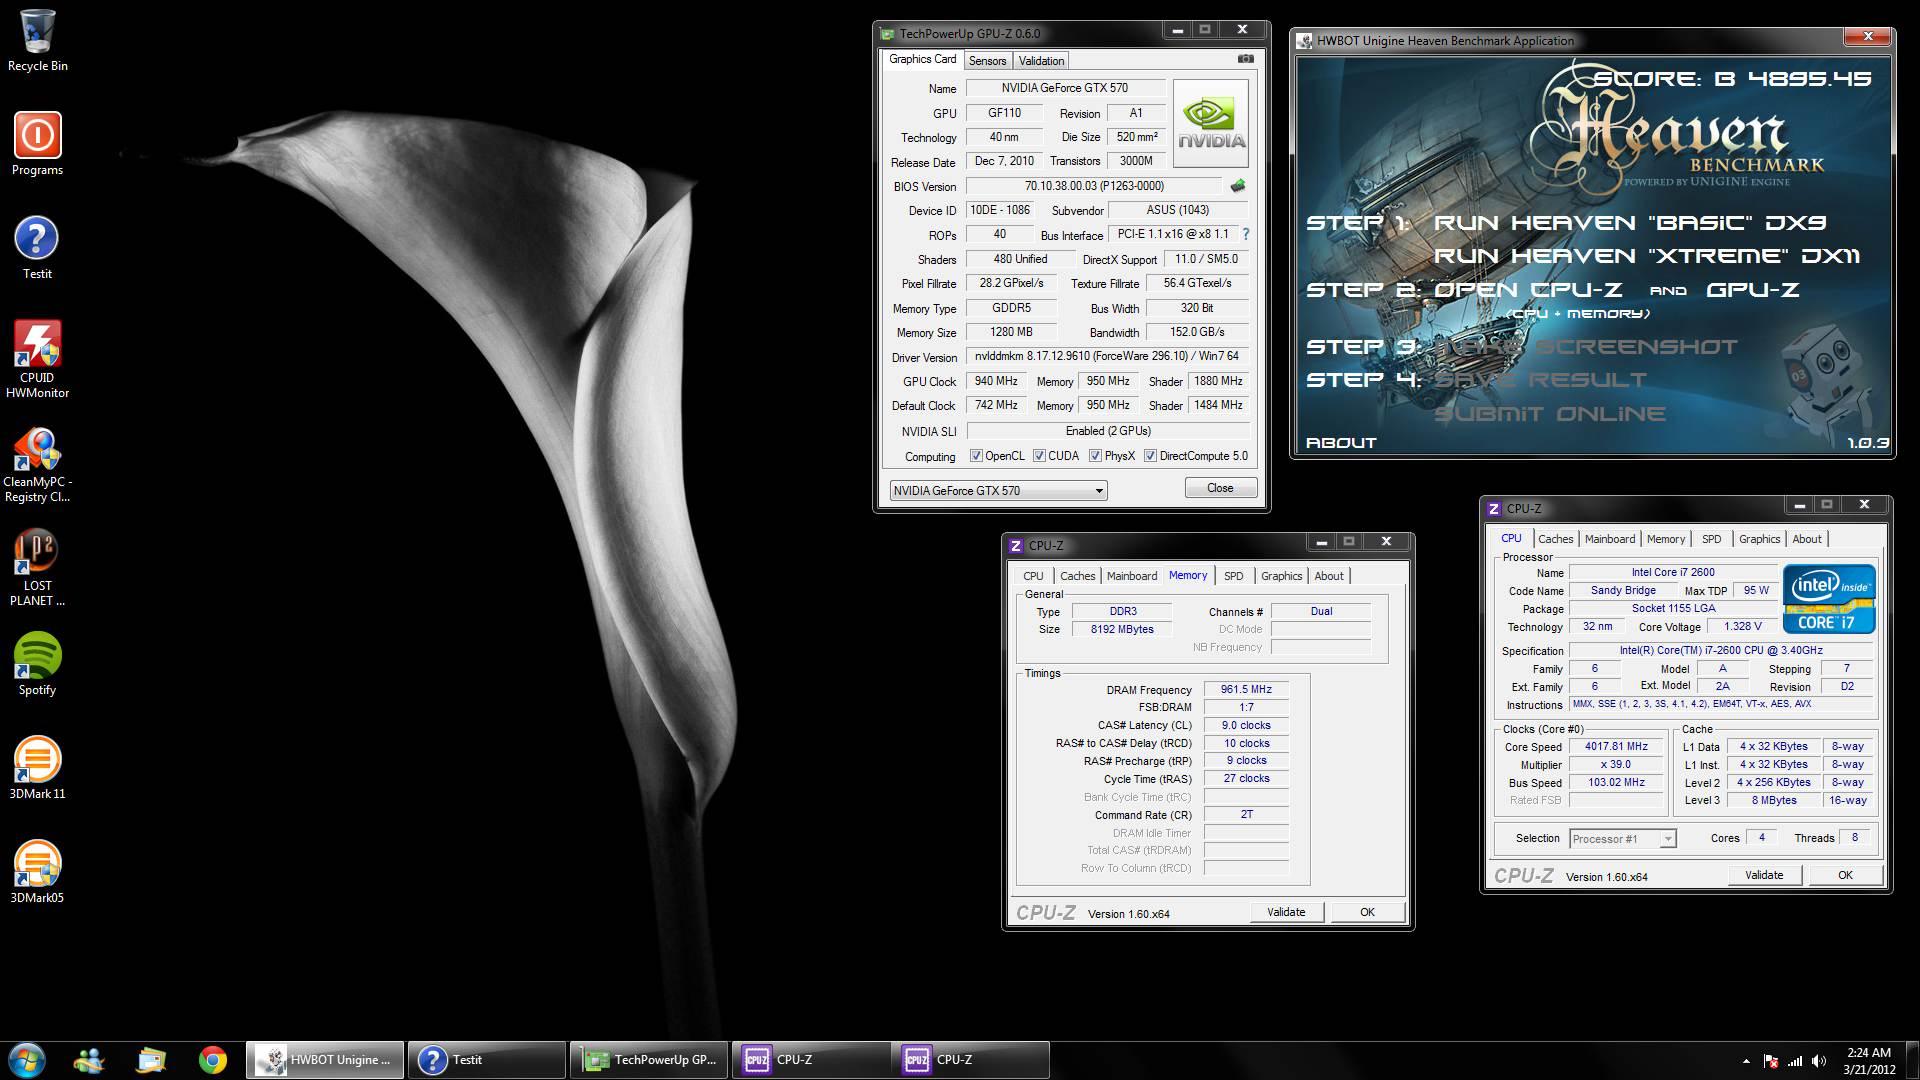Open Spotify desktop shortcut
This screenshot has height=1080, width=1920.
click(x=37, y=664)
